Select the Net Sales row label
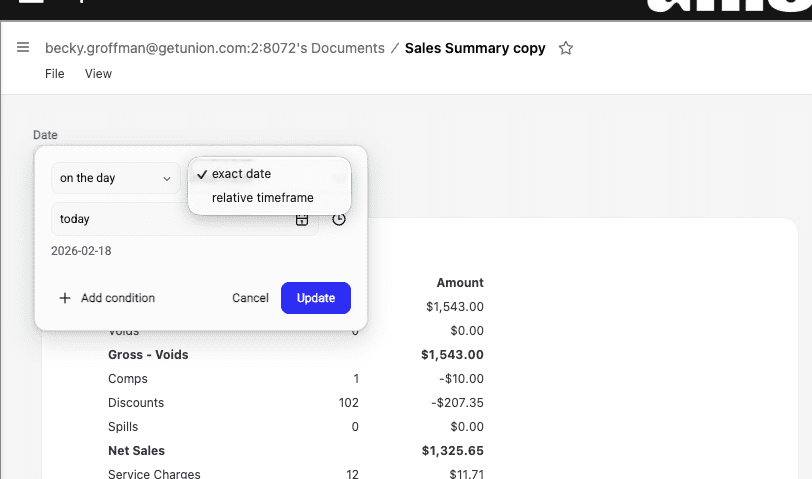 [x=136, y=451]
